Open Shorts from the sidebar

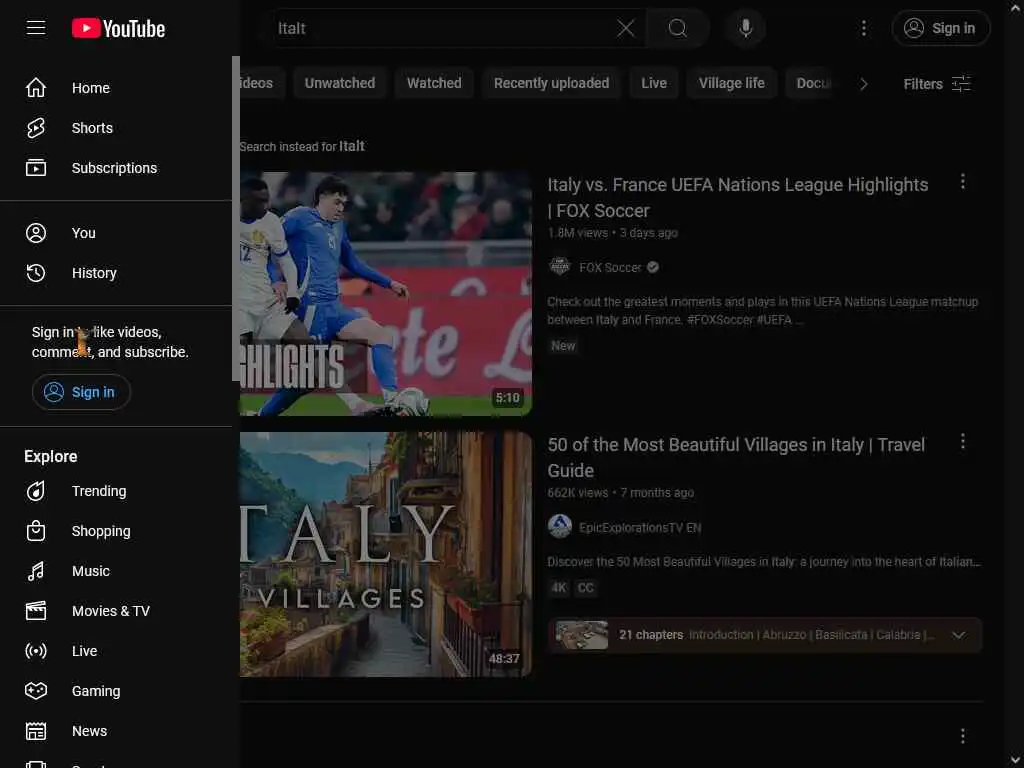pyautogui.click(x=116, y=128)
